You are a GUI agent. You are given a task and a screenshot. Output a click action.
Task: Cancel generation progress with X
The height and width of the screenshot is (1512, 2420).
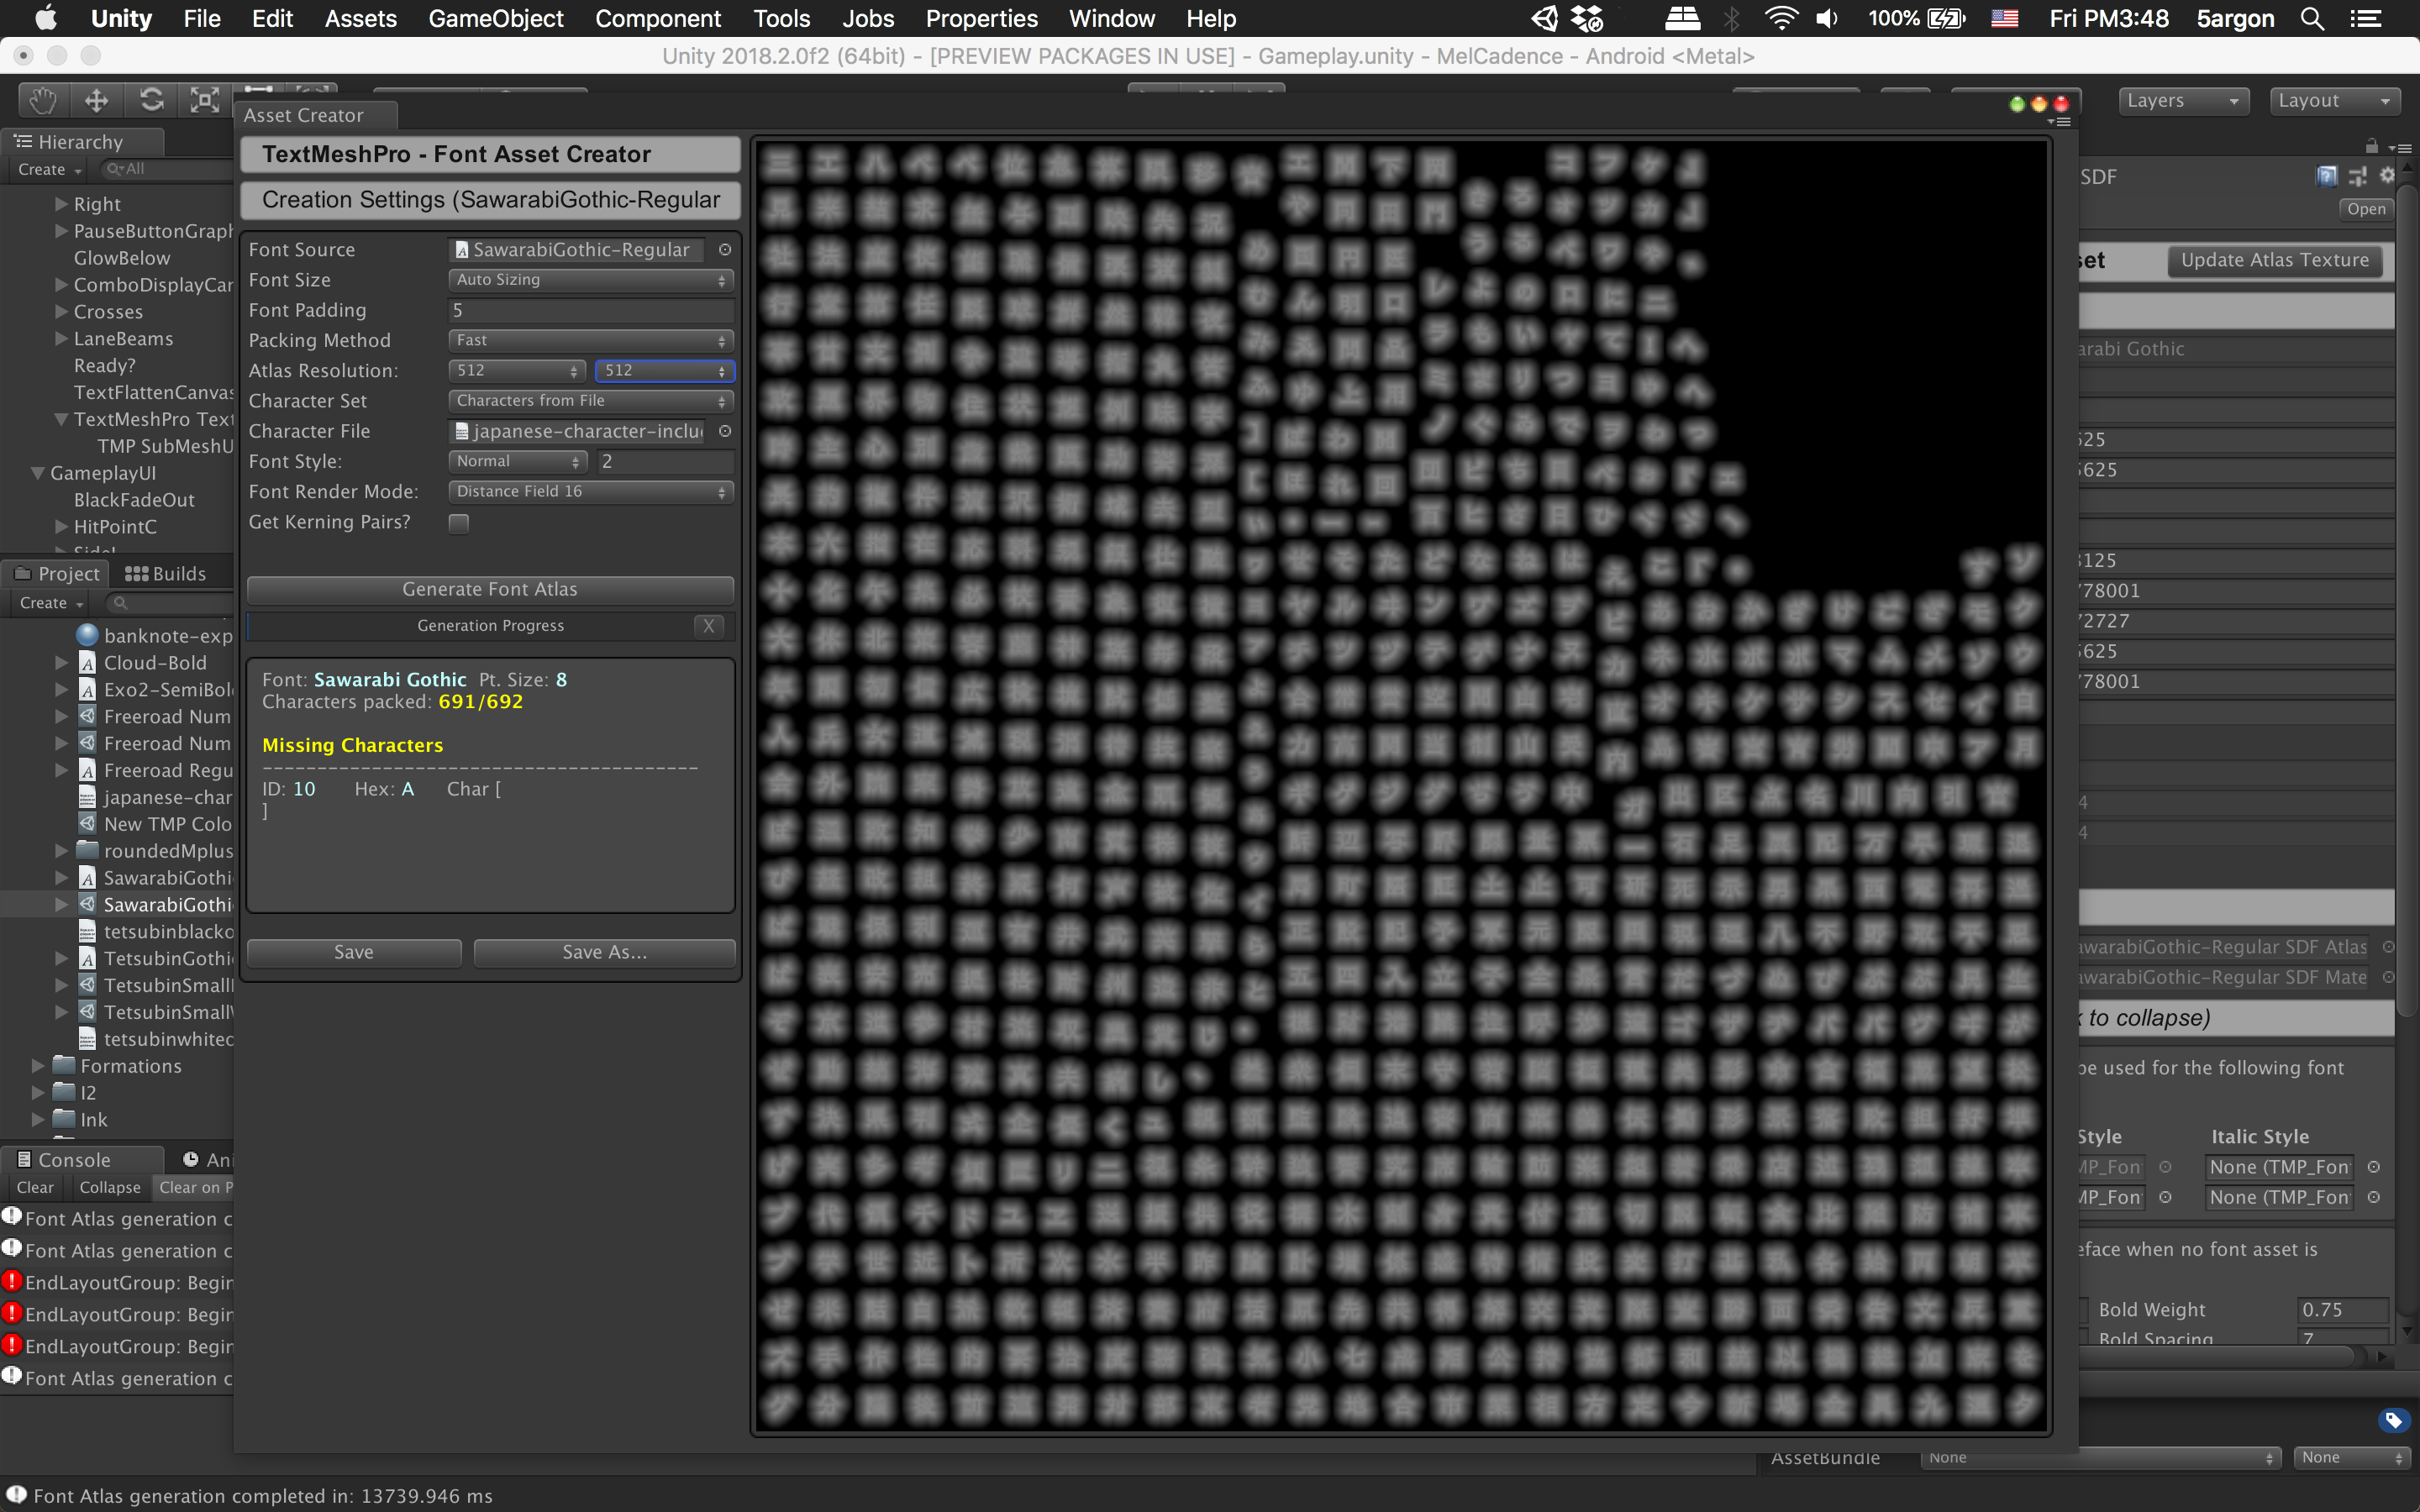(x=709, y=626)
